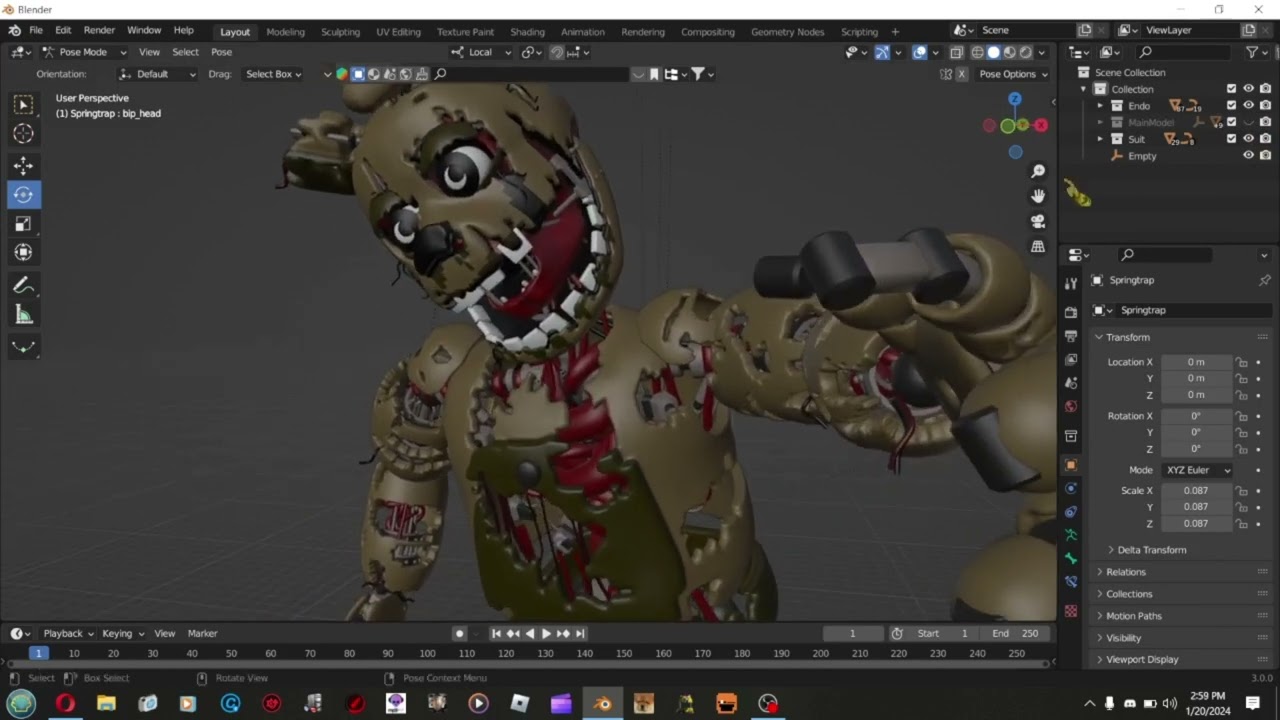Open the View Layer properties tab
Screen dimensions: 1280x720
(x=1071, y=359)
